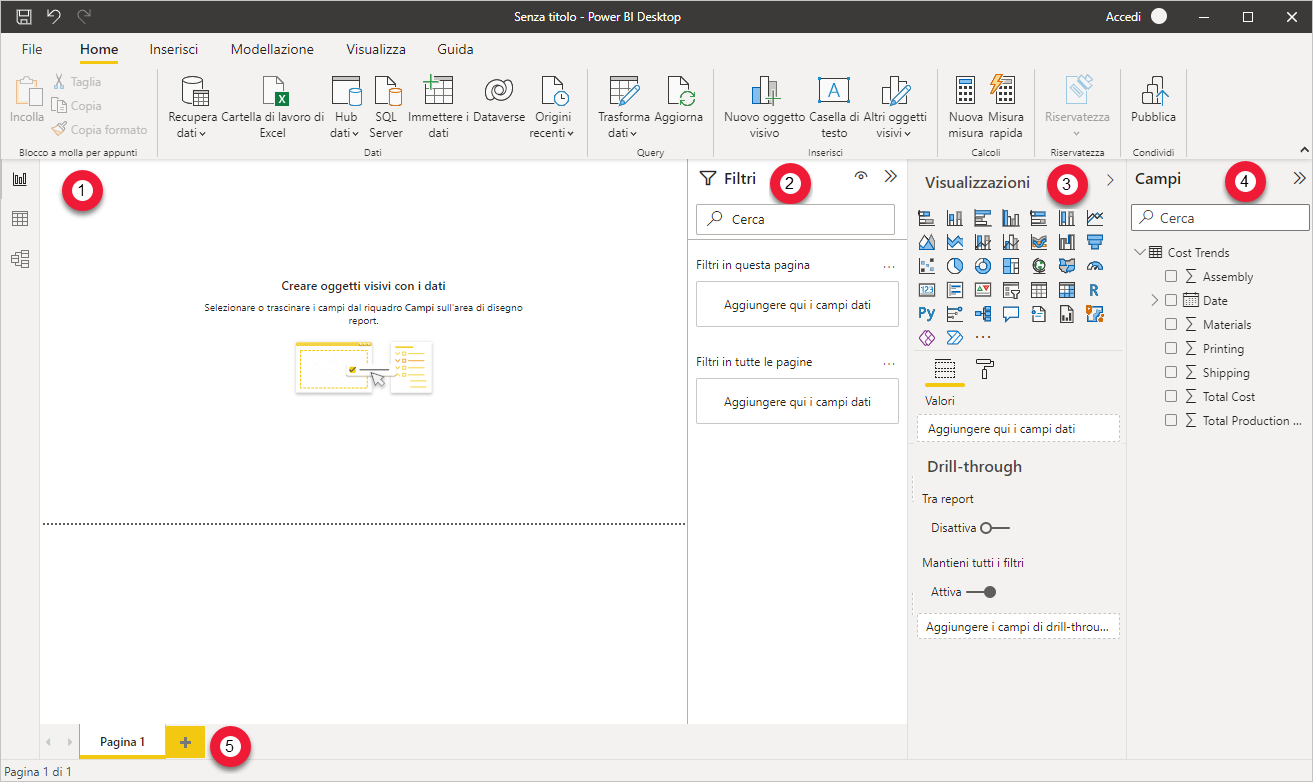Switch to Model view in left sidebar
This screenshot has width=1313, height=782.
point(20,259)
